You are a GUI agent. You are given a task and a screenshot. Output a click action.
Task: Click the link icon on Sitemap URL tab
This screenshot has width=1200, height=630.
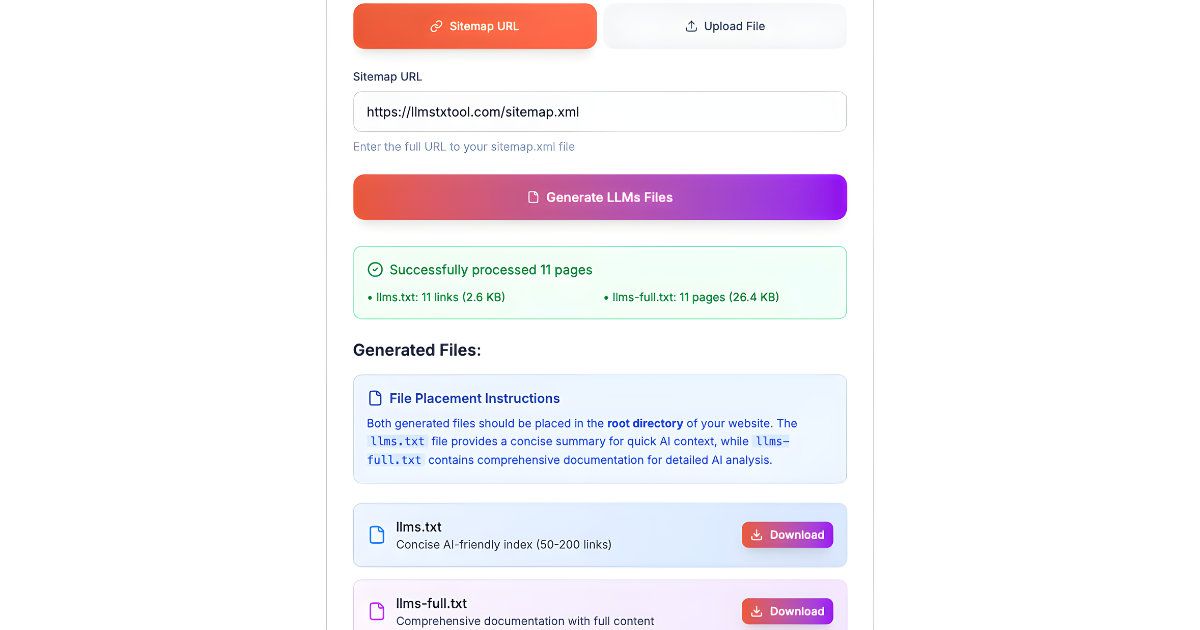pos(436,26)
